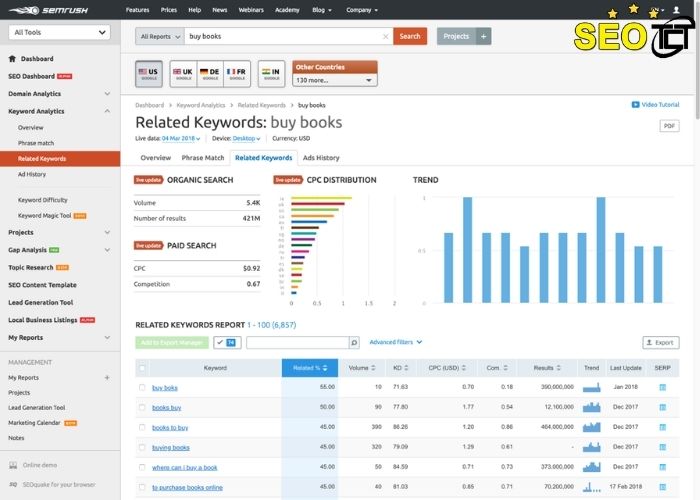Screen dimensions: 700x500
Task: Click the Dashboard home icon
Action: pos(12,58)
